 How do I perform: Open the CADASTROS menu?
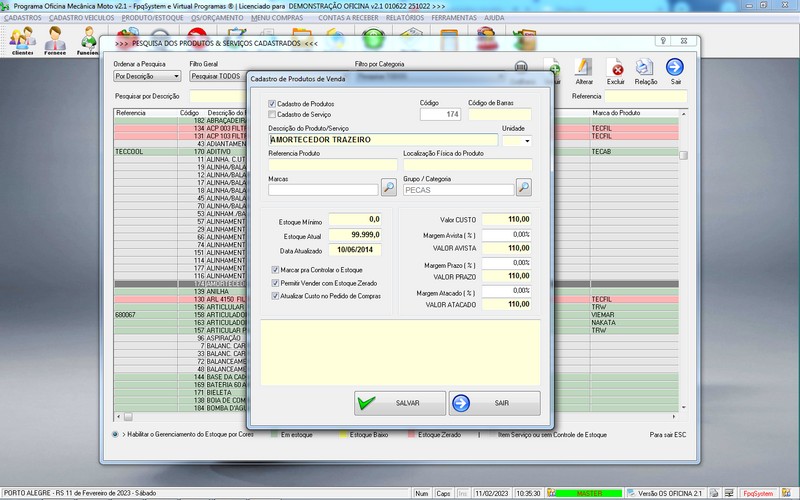[x=23, y=18]
